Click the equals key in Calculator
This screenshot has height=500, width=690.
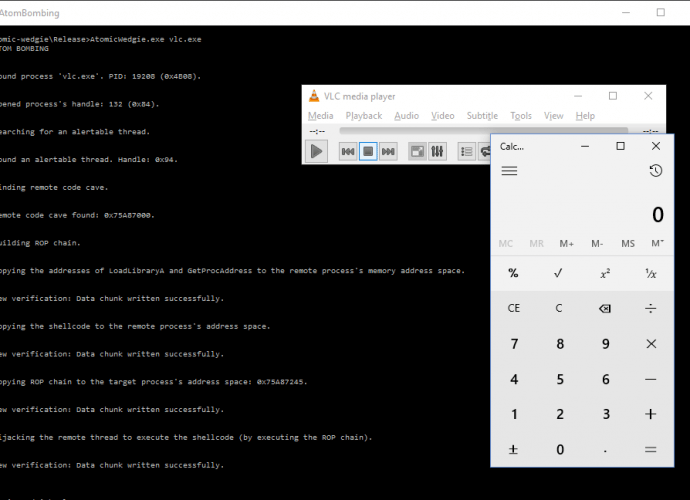coord(650,449)
